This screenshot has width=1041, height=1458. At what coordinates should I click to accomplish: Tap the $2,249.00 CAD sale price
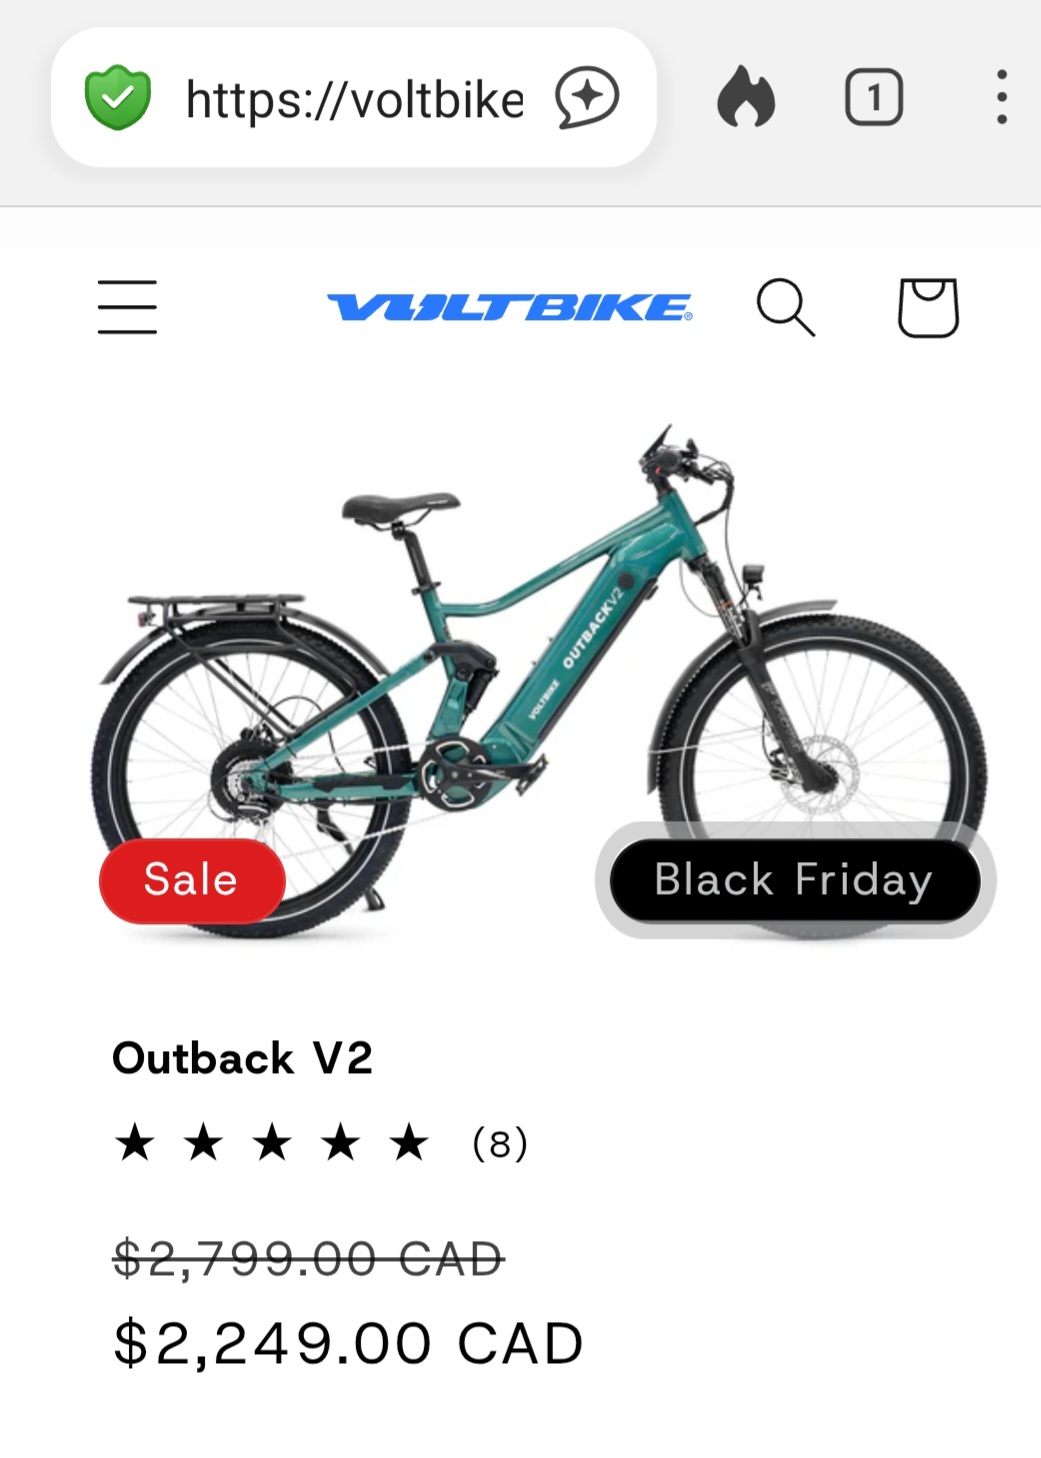tap(348, 1342)
